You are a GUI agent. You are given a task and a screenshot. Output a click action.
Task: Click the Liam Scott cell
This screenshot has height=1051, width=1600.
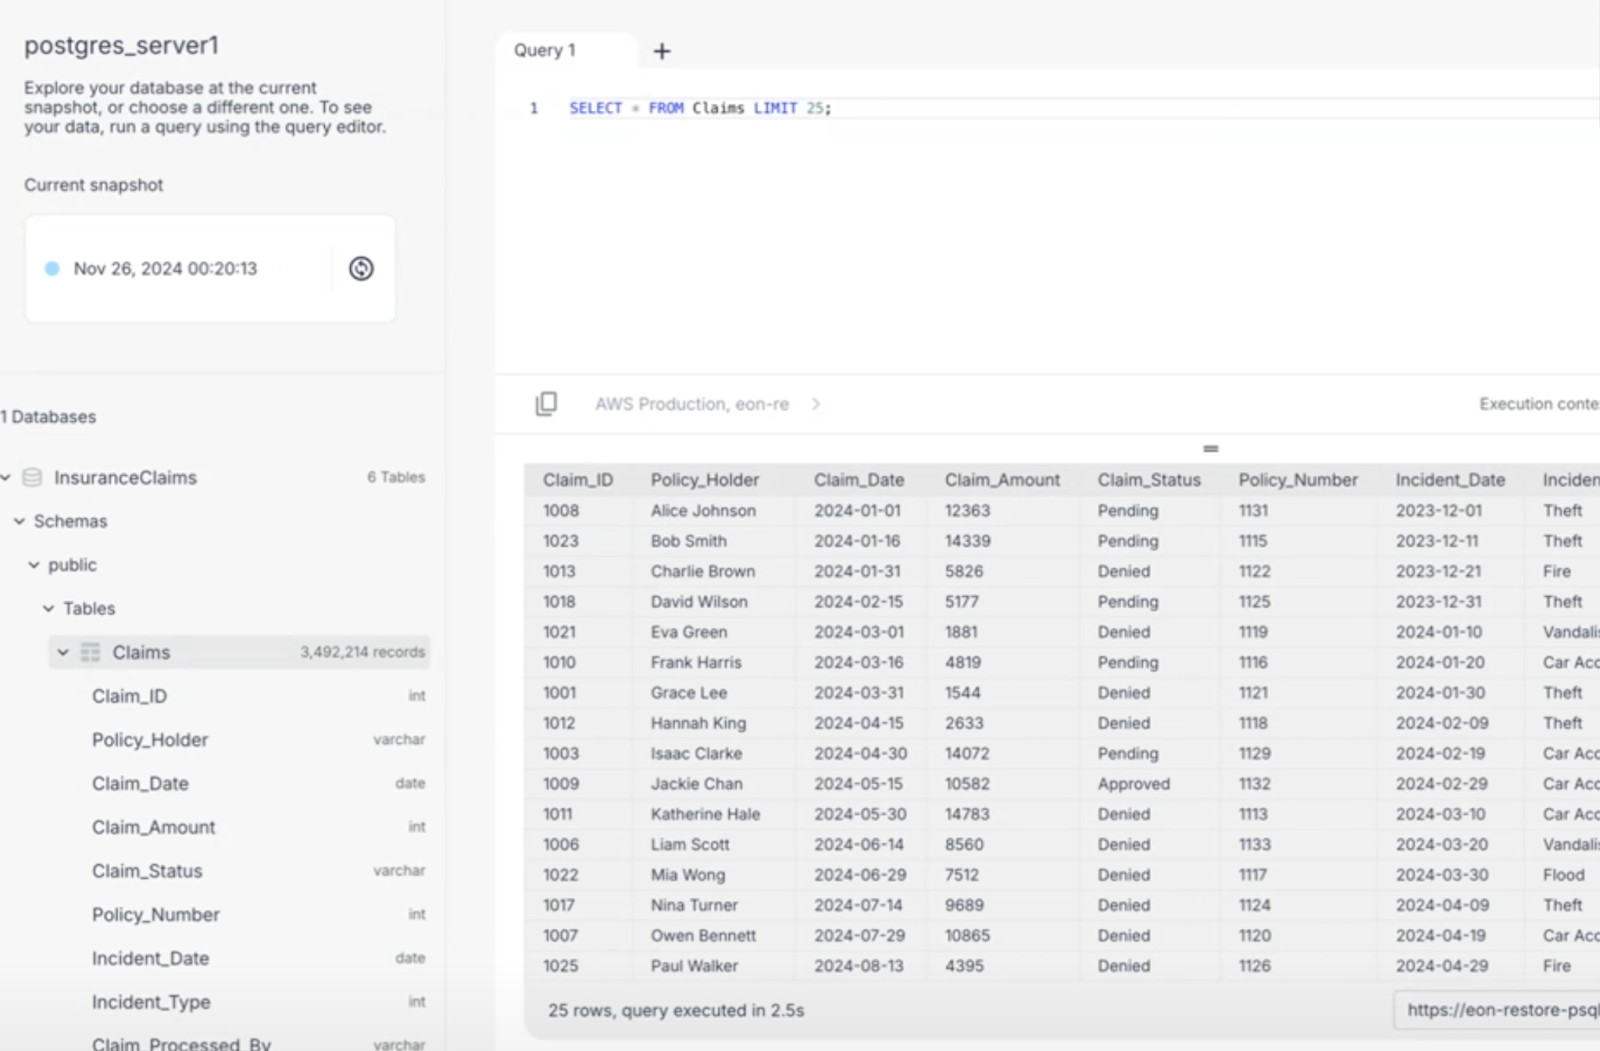[690, 844]
